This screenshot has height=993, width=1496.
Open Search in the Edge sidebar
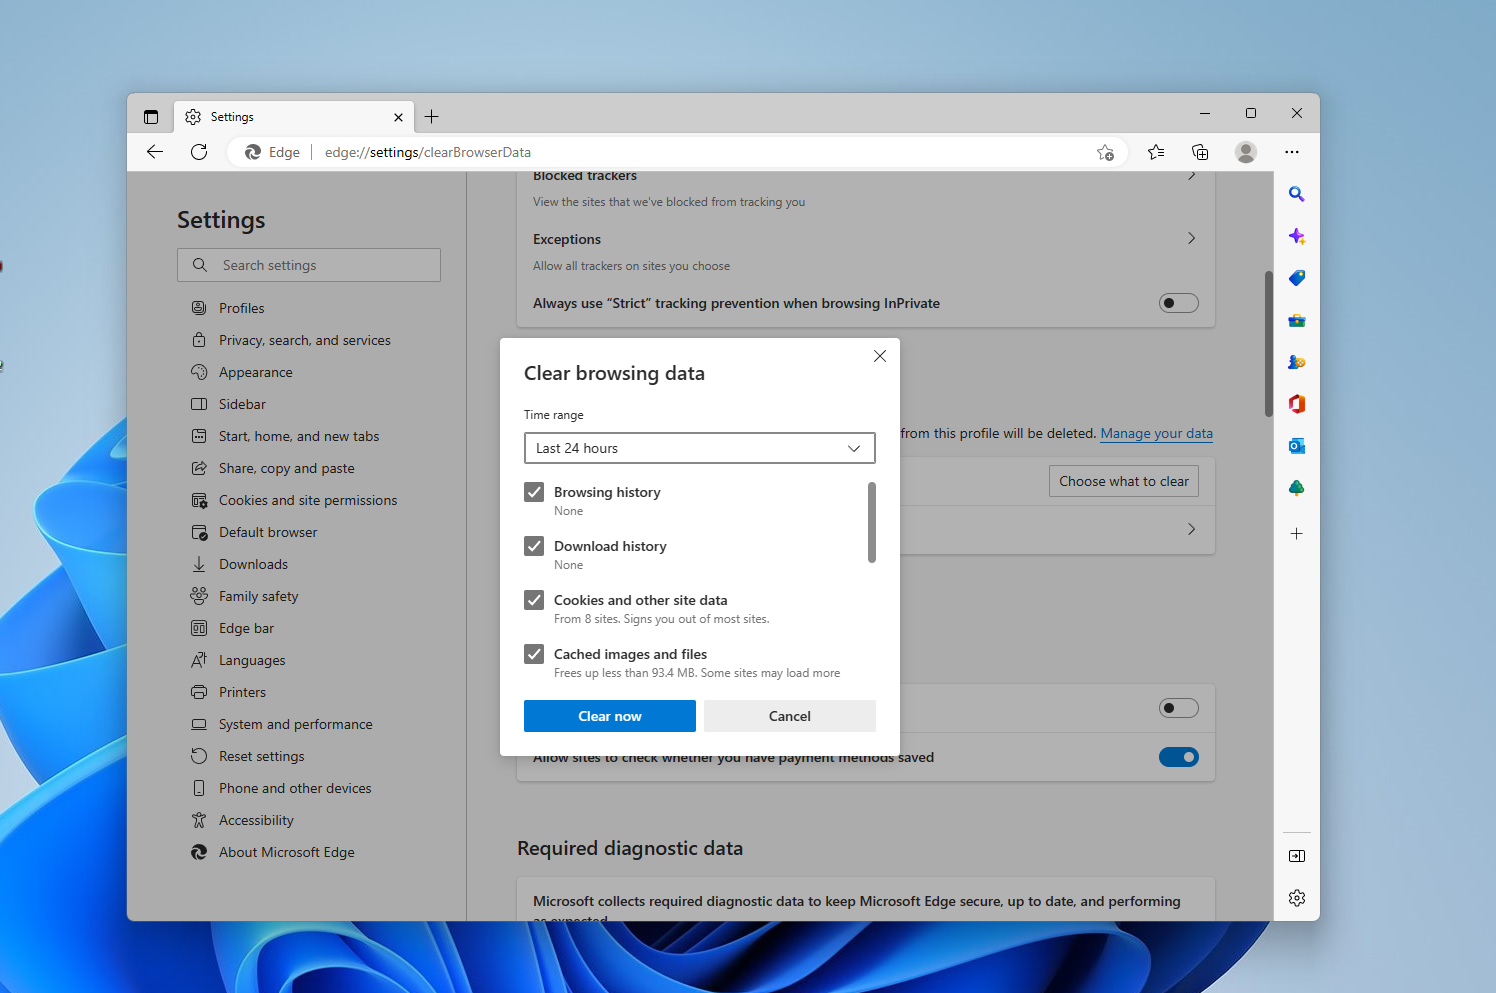tap(1296, 193)
